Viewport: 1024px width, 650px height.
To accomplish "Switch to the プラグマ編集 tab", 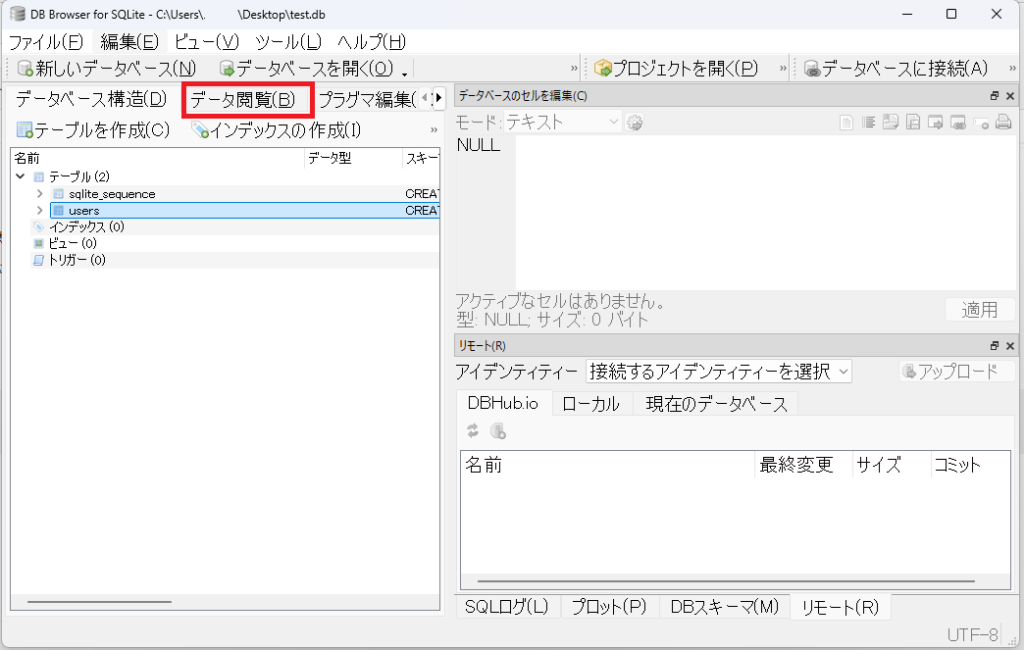I will pos(366,99).
